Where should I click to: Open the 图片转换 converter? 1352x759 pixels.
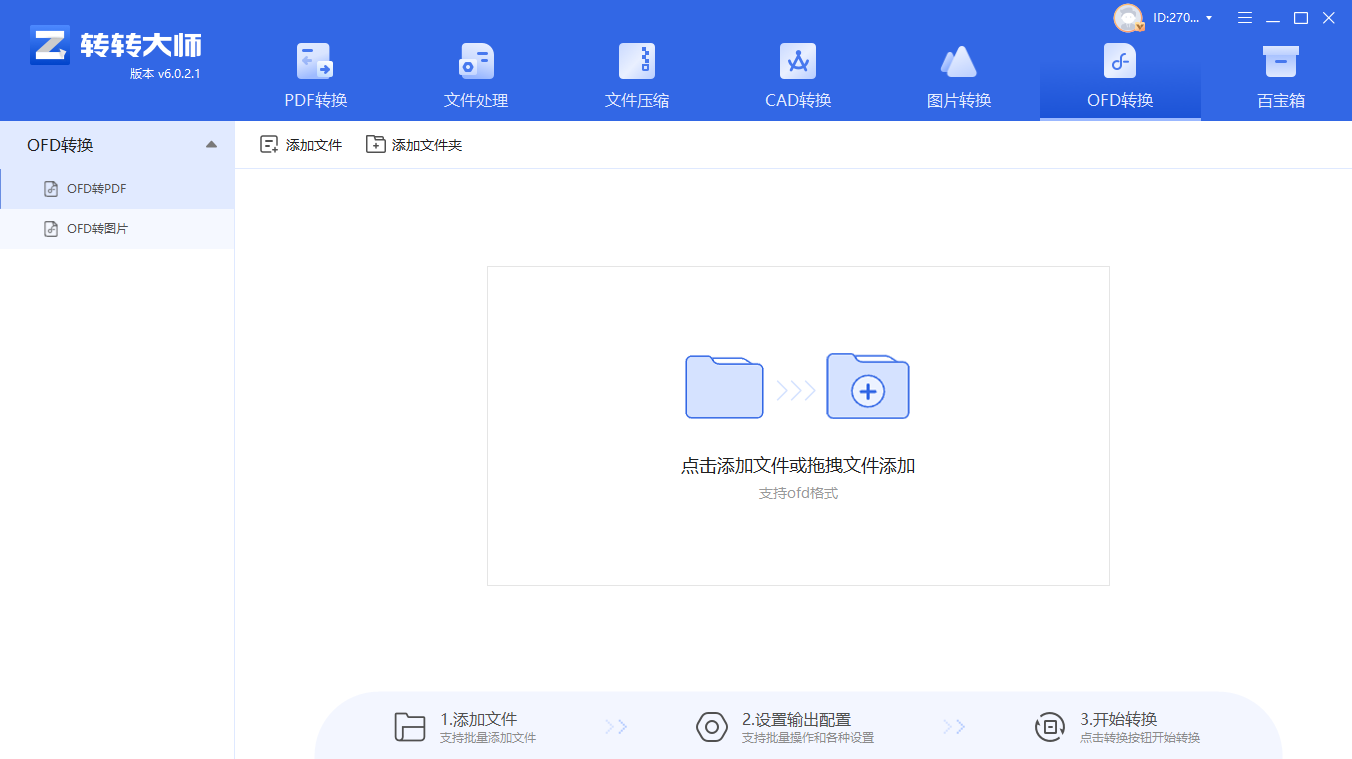coord(958,75)
